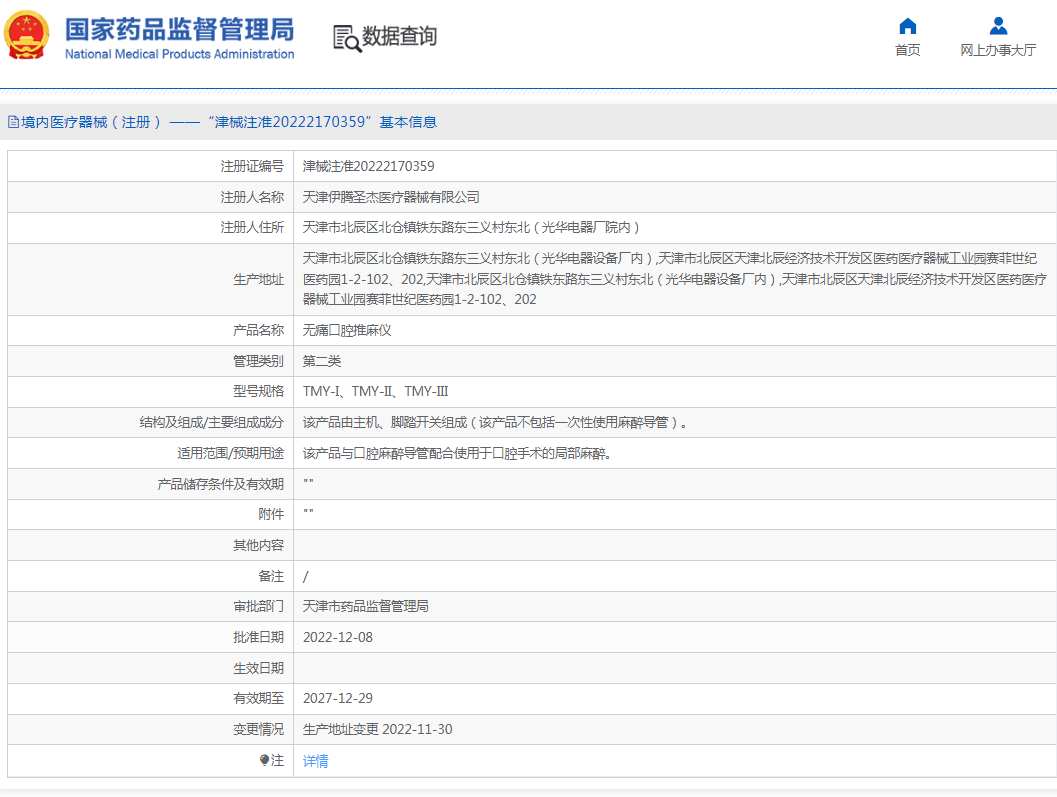Click the 有效期至 row label
Screen dimensions: 1057x797
click(x=259, y=699)
